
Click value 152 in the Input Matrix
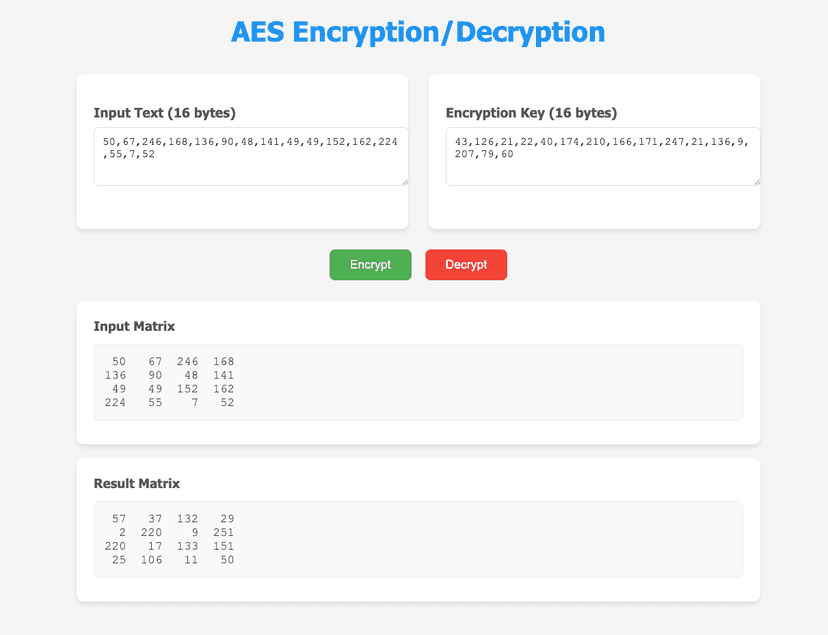pyautogui.click(x=187, y=389)
